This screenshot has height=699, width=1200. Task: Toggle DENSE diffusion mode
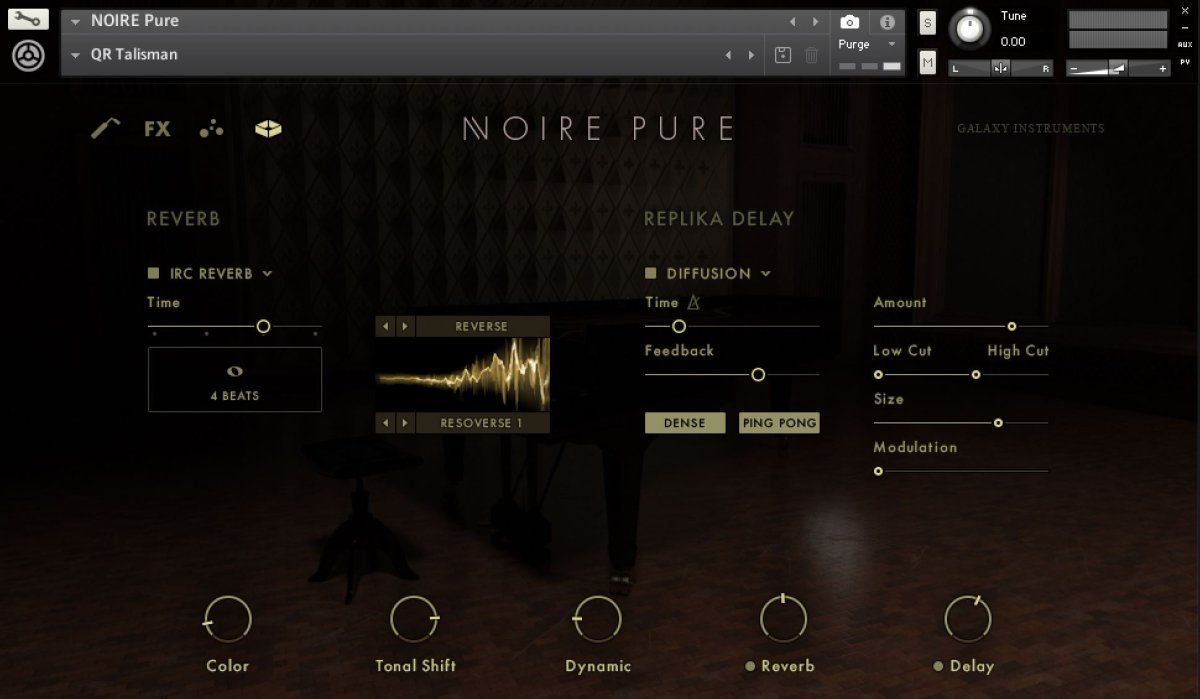click(685, 423)
